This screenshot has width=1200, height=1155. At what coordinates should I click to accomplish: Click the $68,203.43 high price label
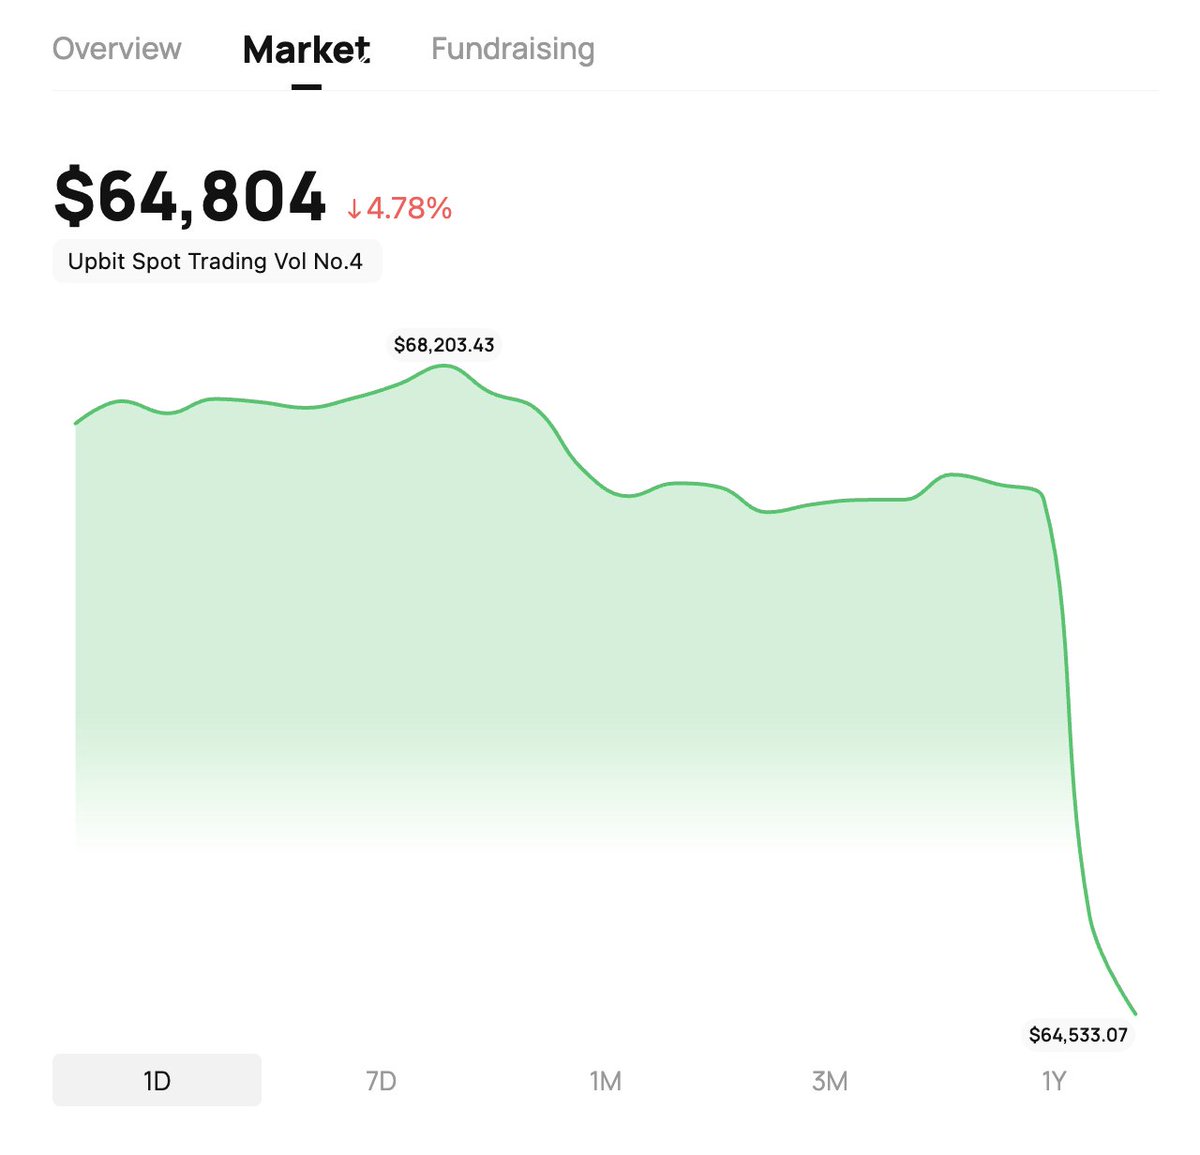444,345
